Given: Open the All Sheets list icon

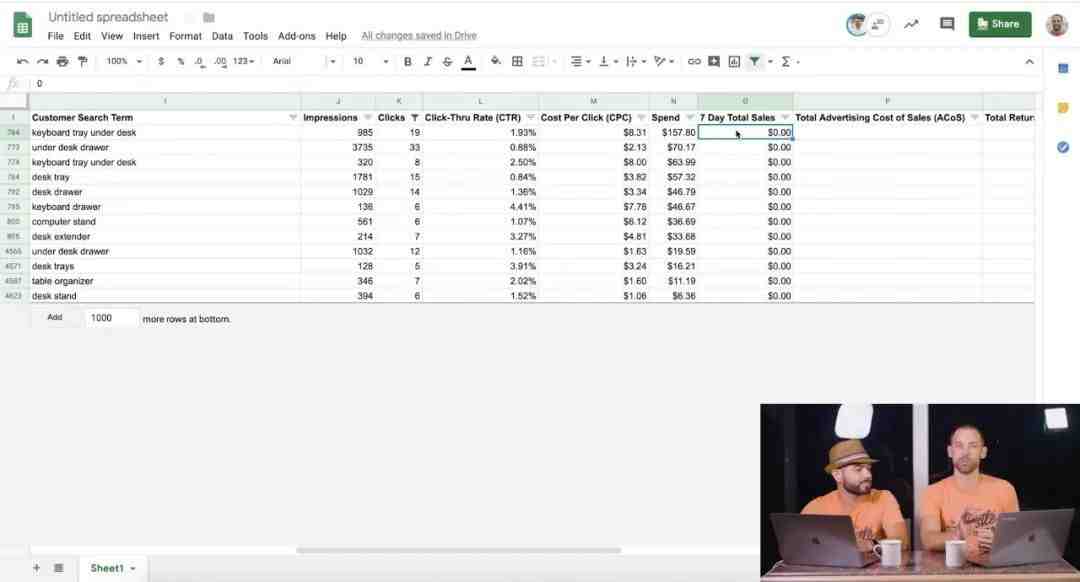Looking at the screenshot, I should coord(59,568).
